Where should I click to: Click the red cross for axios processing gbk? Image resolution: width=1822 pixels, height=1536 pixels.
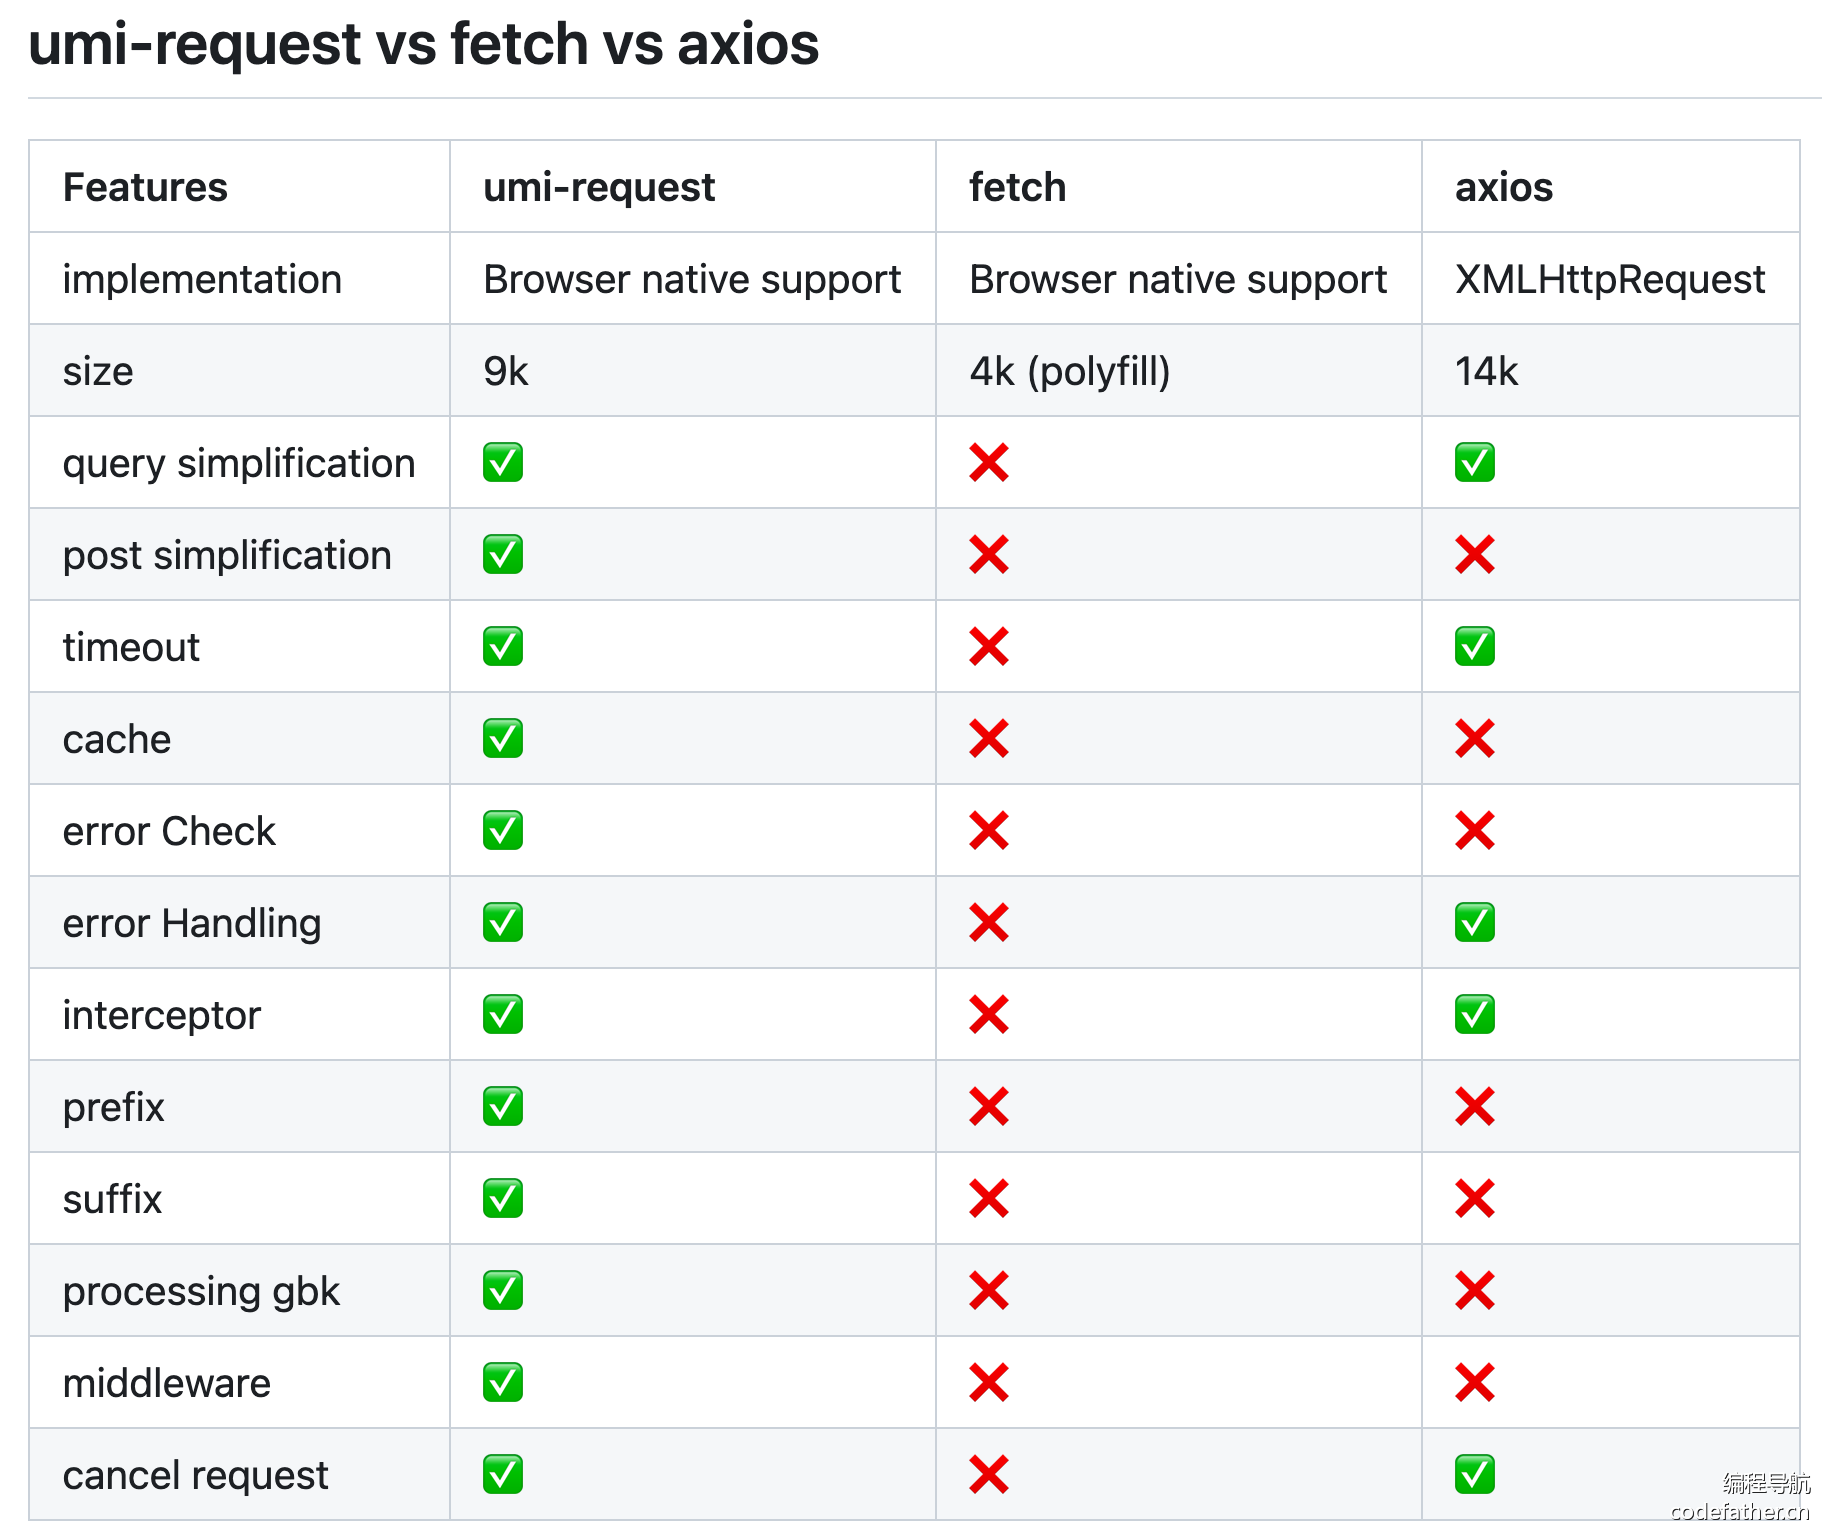pos(1475,1291)
